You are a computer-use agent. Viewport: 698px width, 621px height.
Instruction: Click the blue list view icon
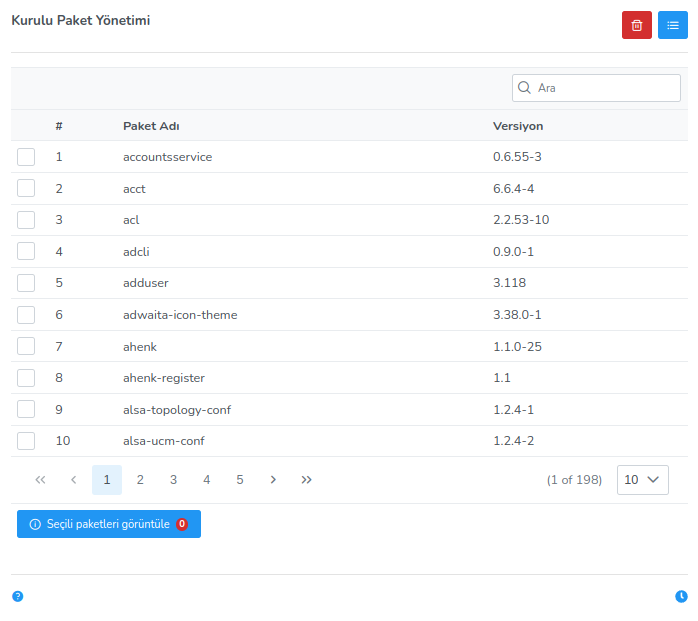click(x=672, y=25)
